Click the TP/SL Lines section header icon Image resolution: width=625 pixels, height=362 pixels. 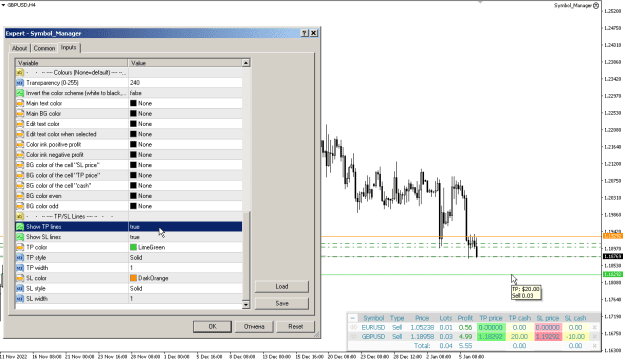(x=20, y=216)
